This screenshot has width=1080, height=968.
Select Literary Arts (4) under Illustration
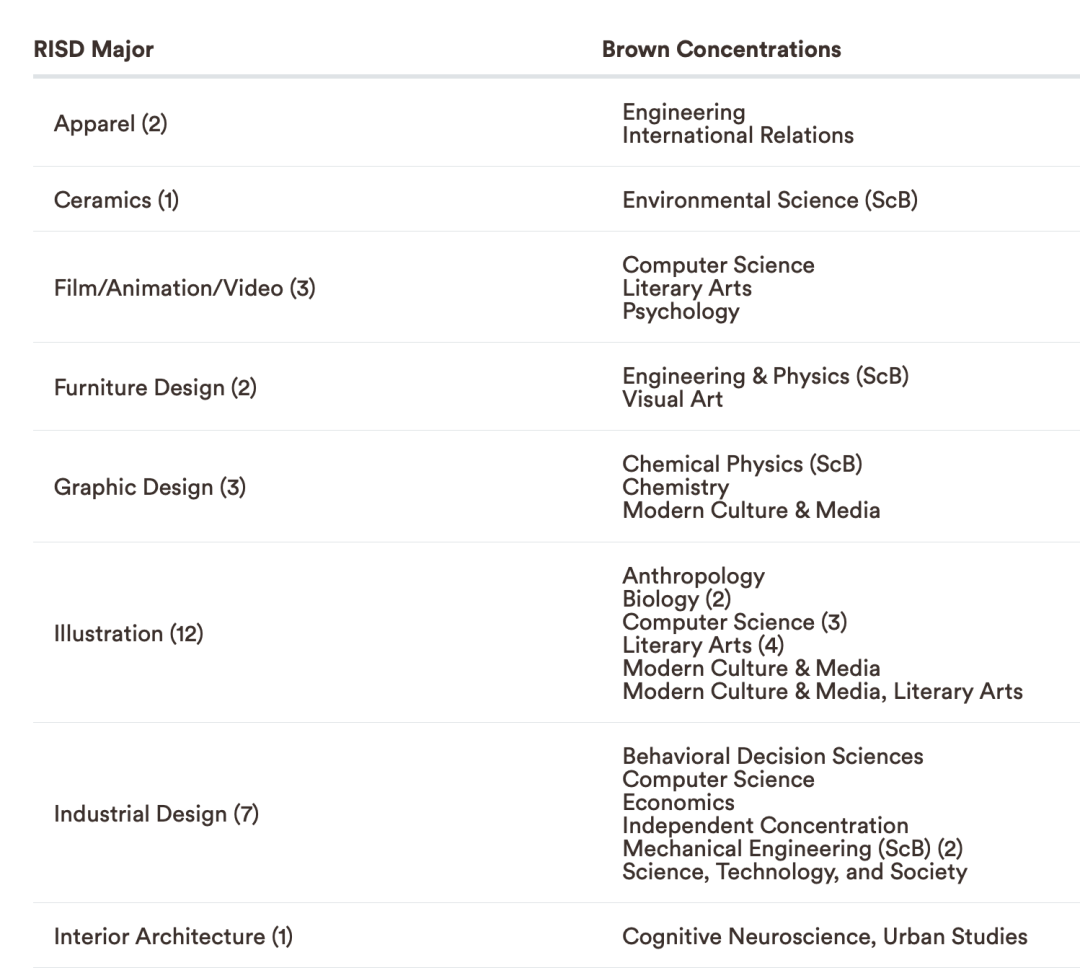pos(703,646)
